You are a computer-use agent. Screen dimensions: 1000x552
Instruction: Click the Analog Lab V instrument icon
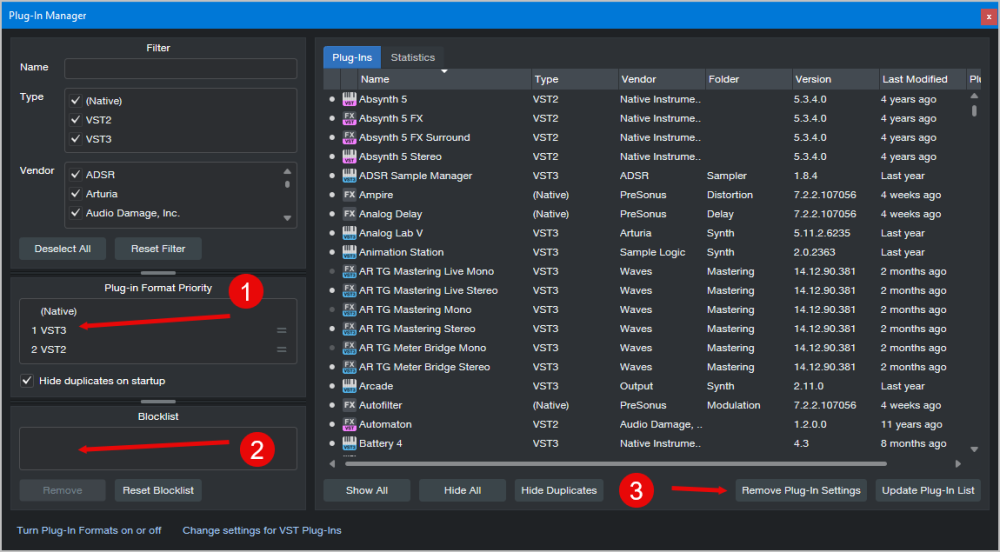[x=349, y=233]
